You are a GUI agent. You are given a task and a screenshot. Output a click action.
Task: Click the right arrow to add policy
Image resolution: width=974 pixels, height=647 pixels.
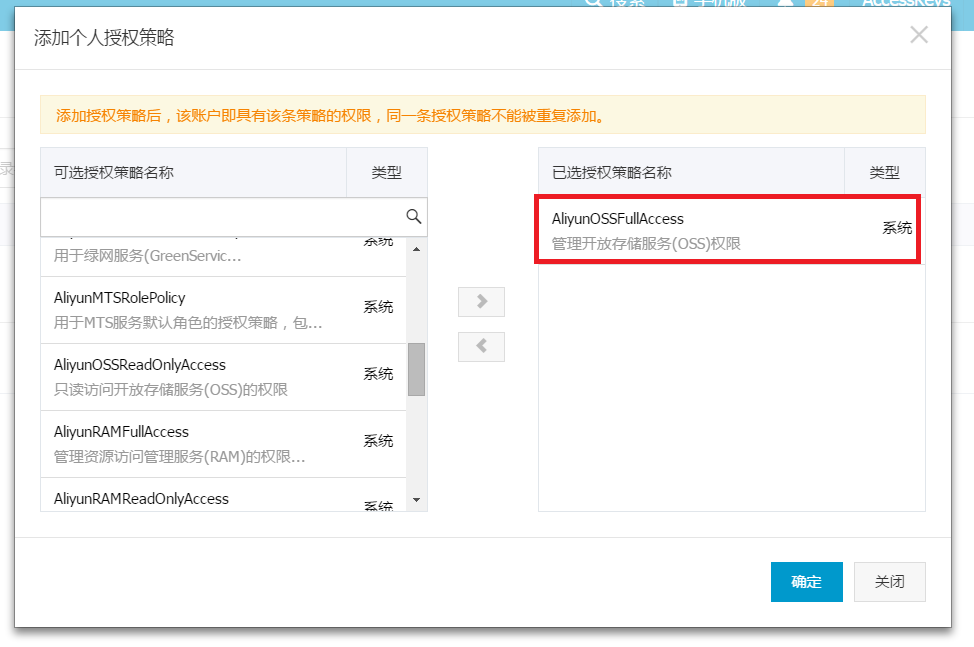[481, 302]
